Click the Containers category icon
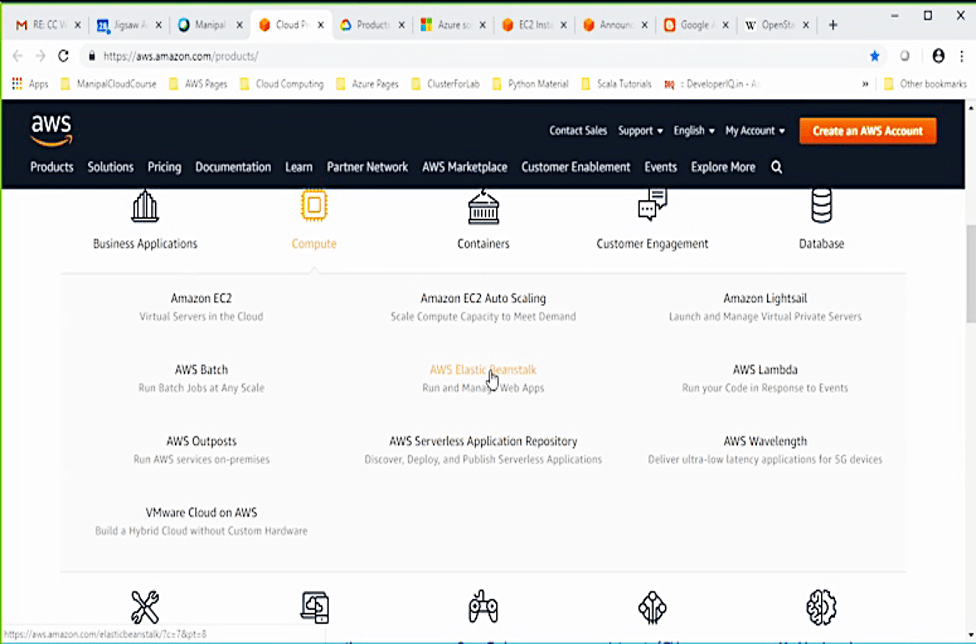Image resolution: width=976 pixels, height=644 pixels. point(483,206)
